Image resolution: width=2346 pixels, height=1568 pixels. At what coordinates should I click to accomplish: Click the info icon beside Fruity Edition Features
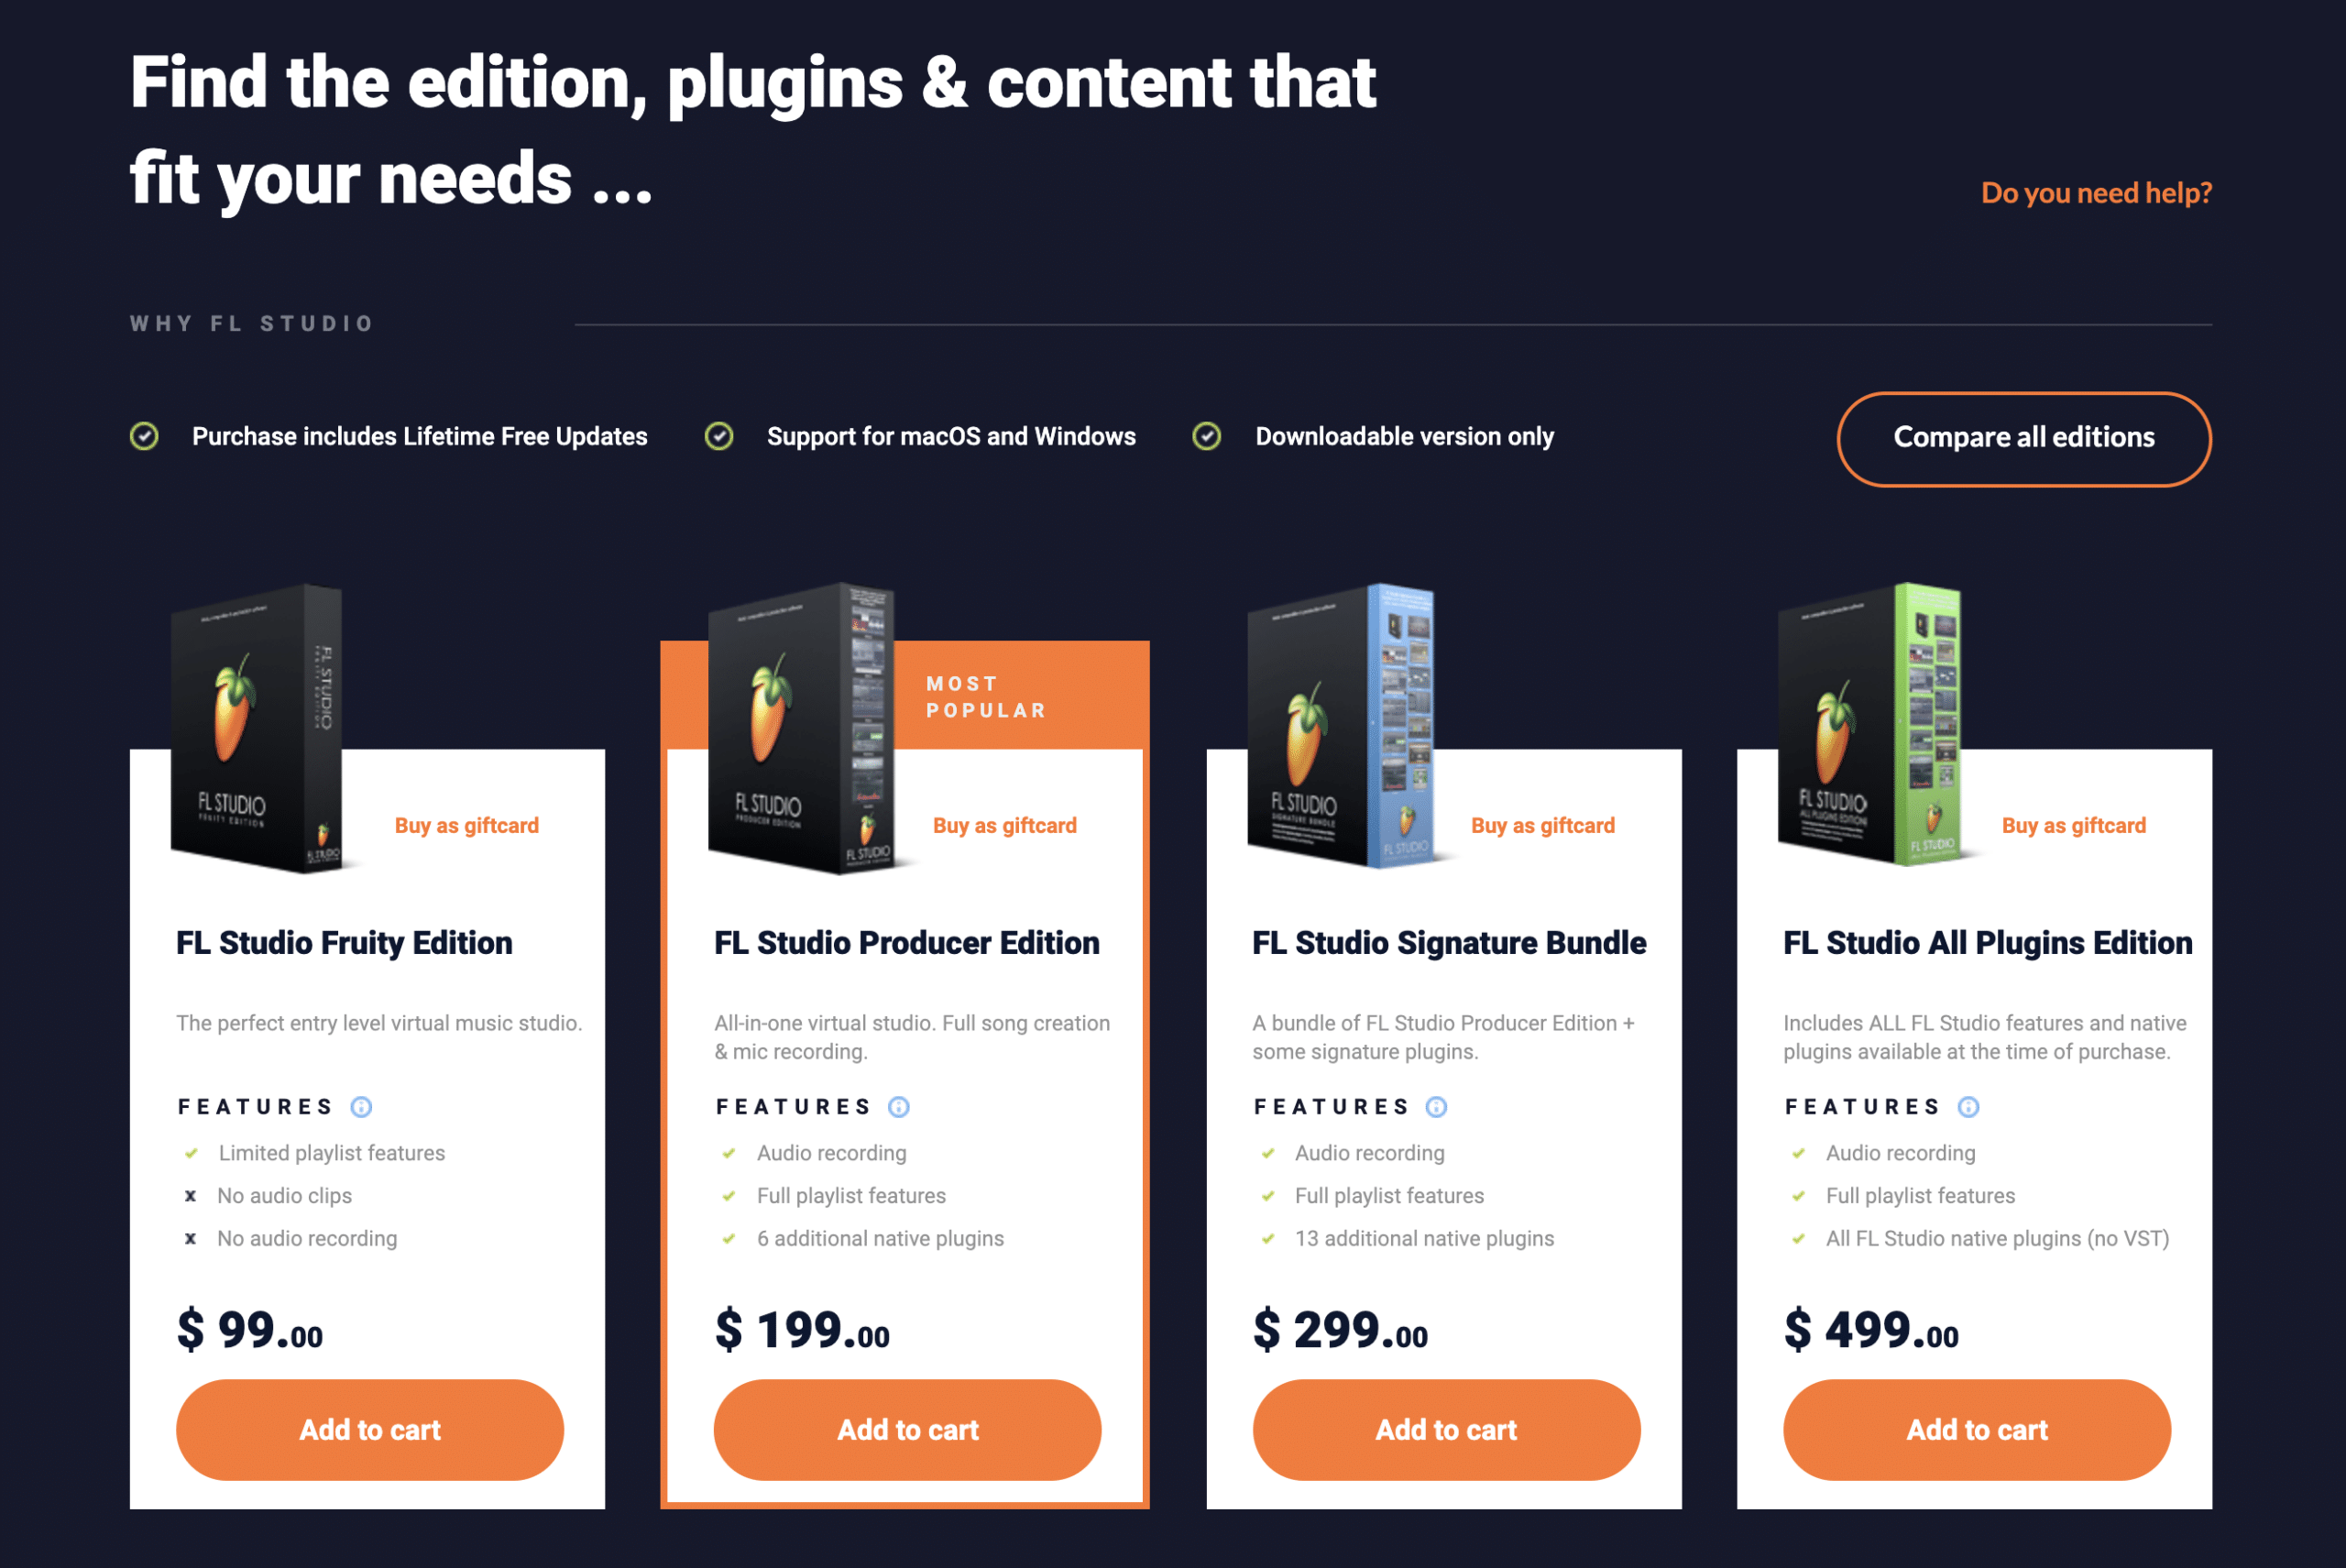361,1106
